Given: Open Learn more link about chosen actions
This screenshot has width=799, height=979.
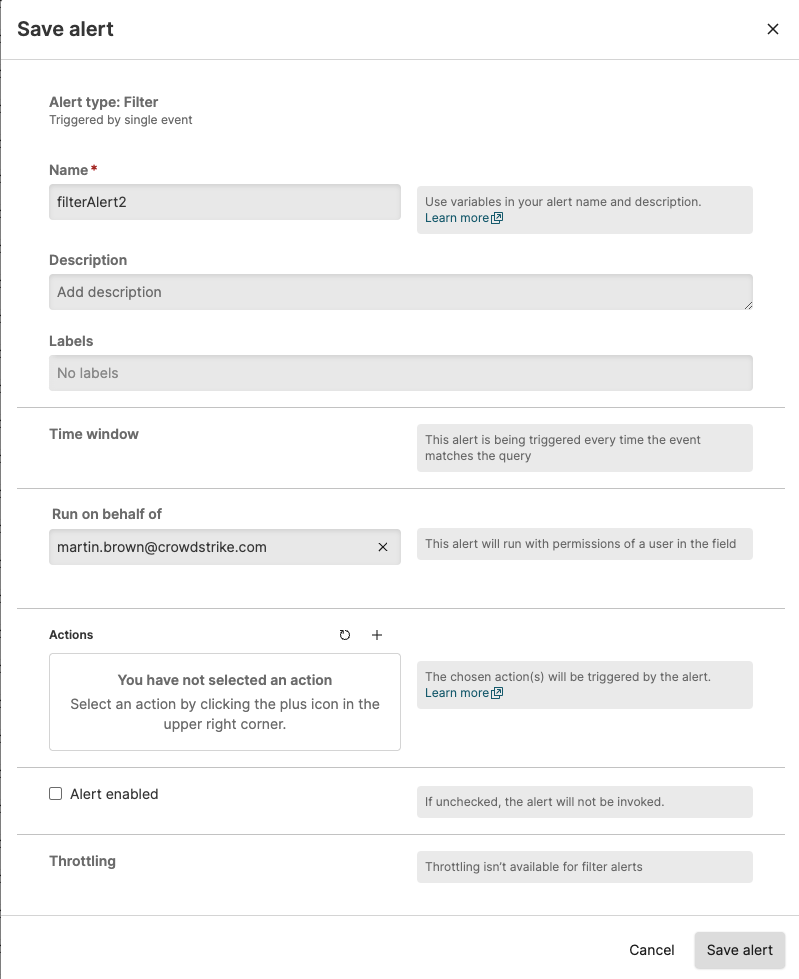Looking at the screenshot, I should pyautogui.click(x=456, y=693).
